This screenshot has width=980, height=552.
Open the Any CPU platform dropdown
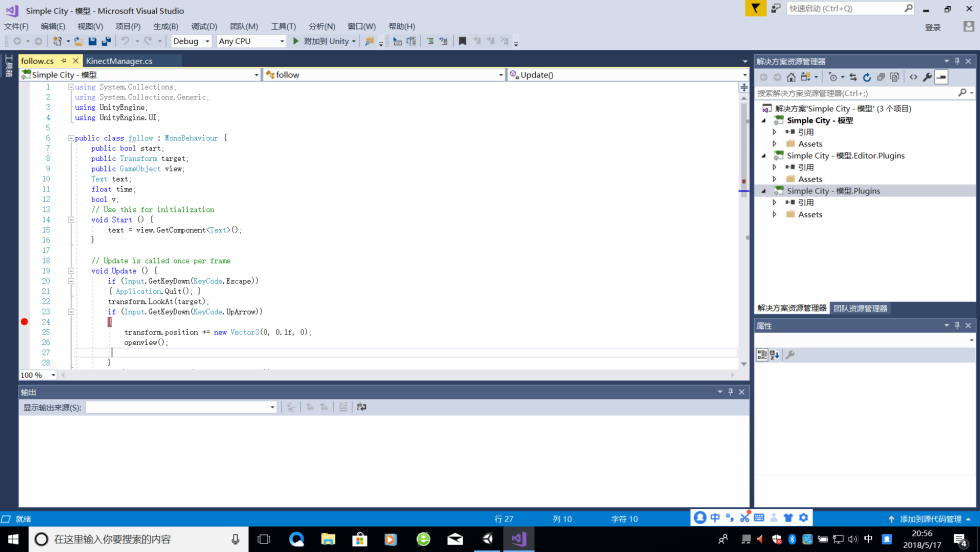[251, 41]
